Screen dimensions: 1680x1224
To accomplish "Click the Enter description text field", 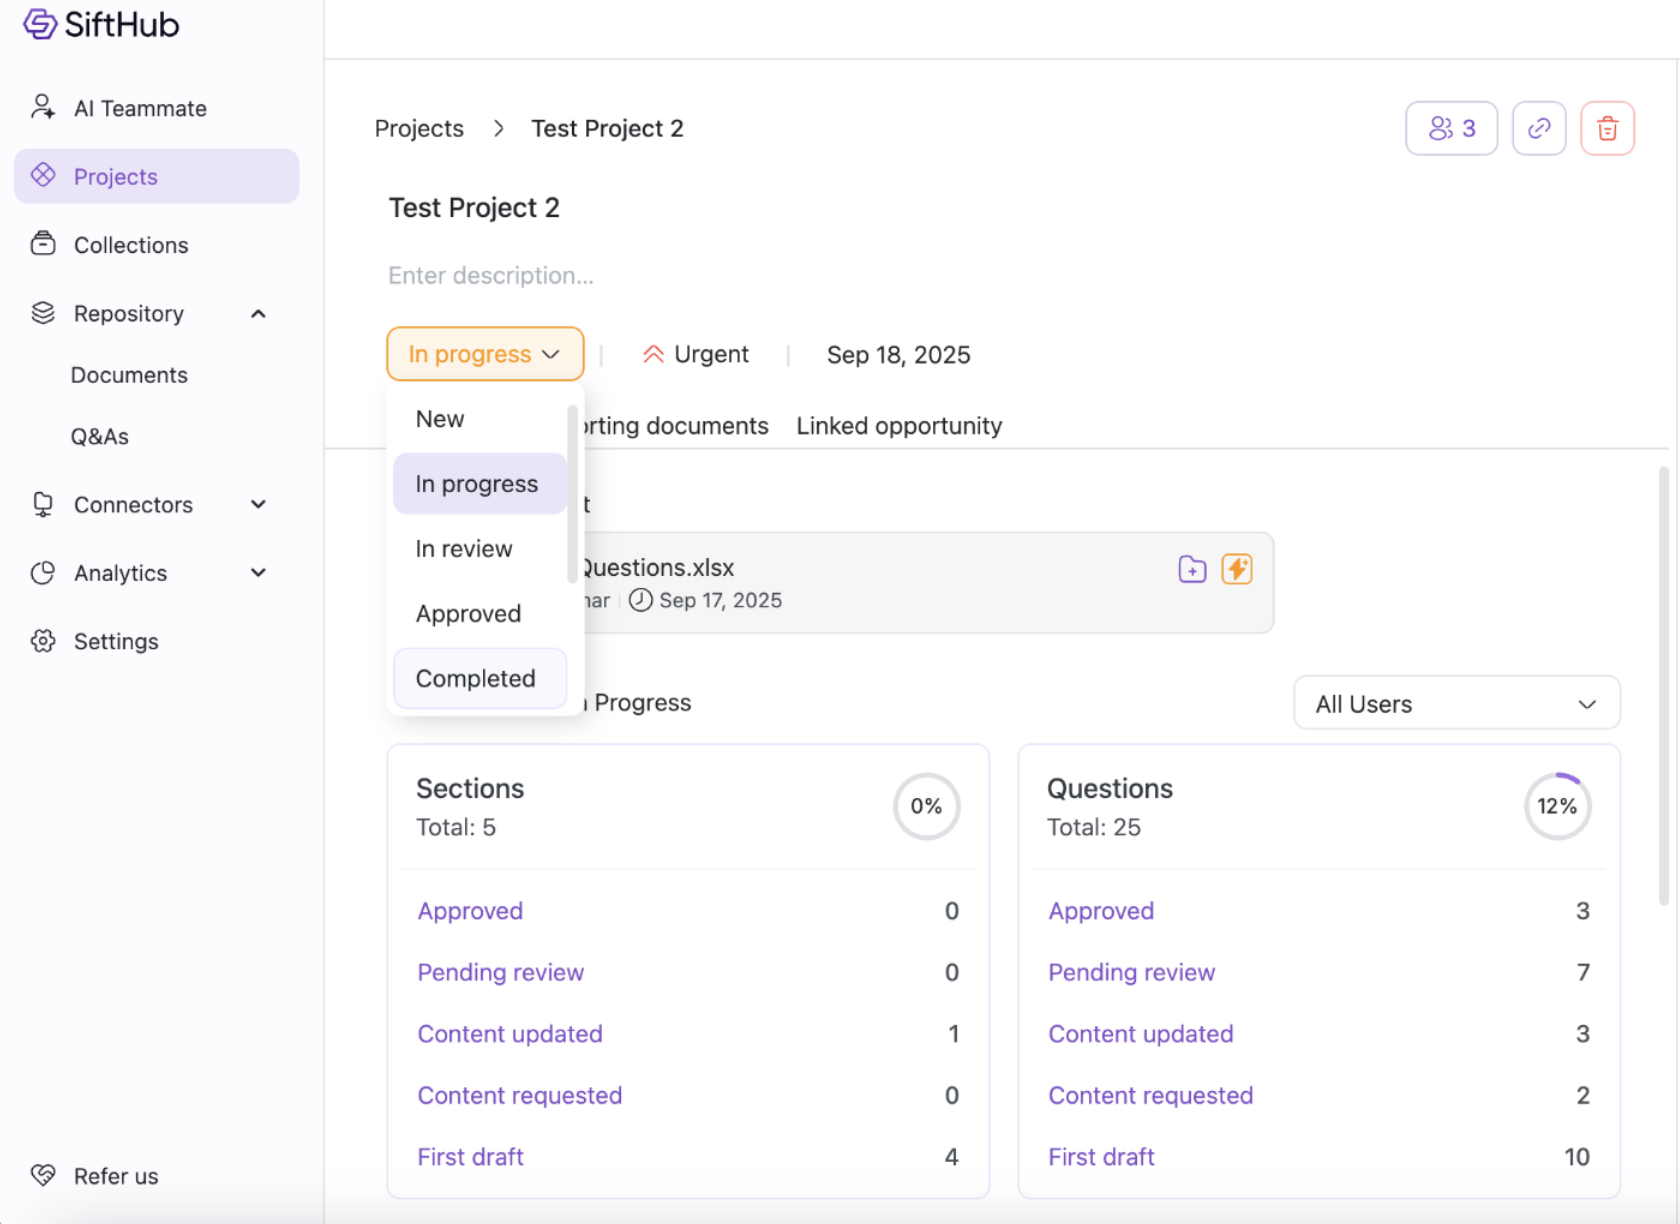I will pyautogui.click(x=491, y=276).
